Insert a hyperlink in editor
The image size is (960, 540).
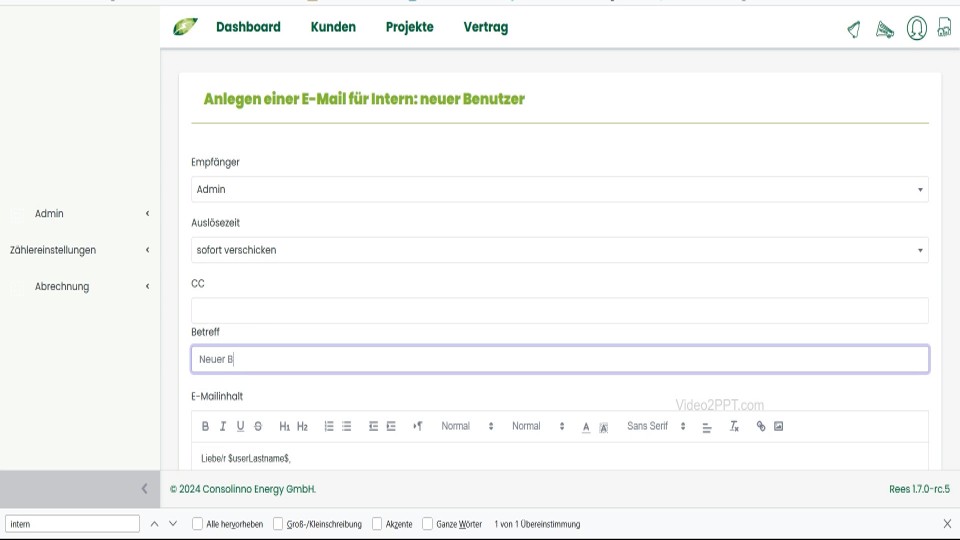click(761, 426)
